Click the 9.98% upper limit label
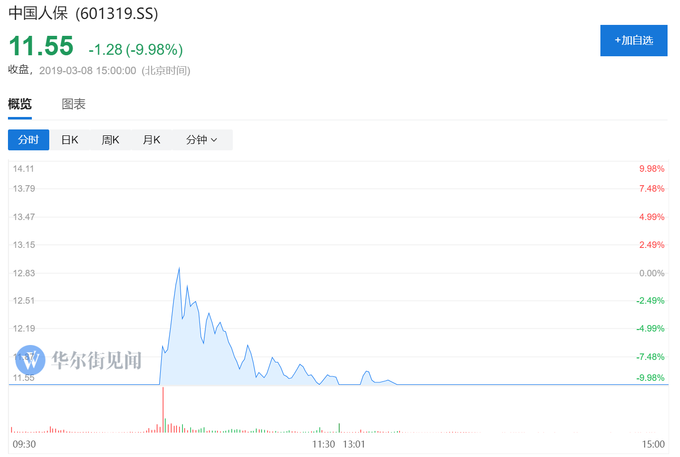Screen dimensions: 680x457 651,168
